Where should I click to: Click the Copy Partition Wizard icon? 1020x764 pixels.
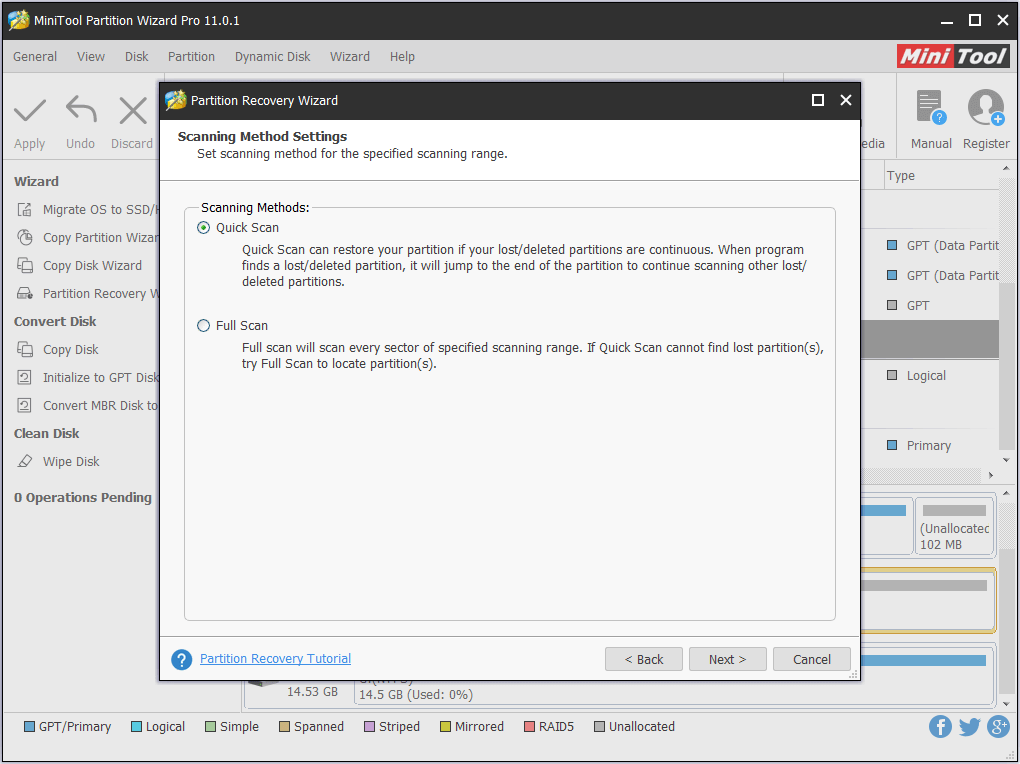25,238
